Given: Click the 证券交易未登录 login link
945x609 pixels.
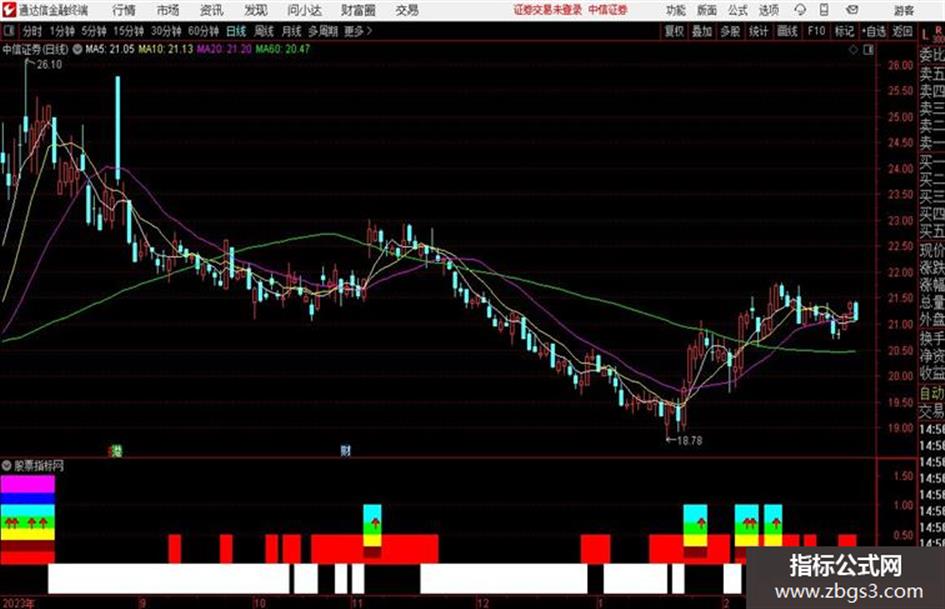Looking at the screenshot, I should (548, 10).
